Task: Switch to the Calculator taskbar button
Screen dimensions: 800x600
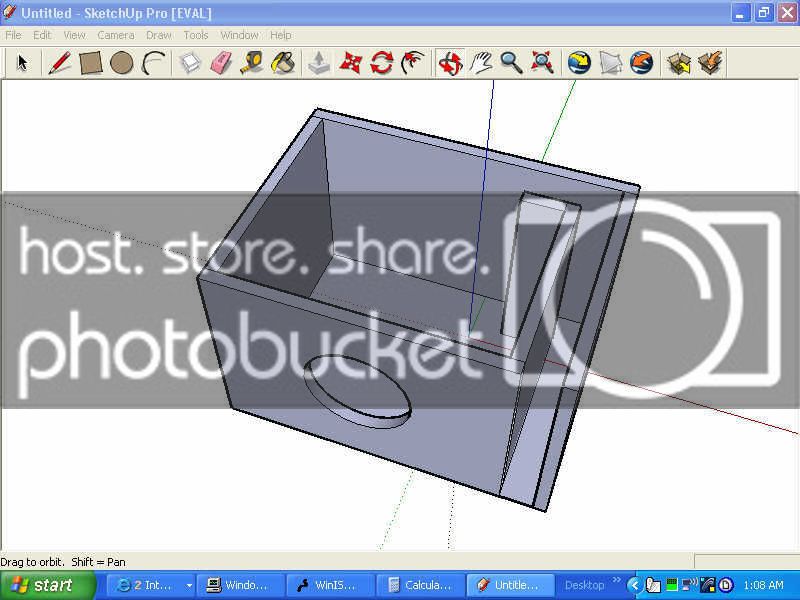Action: point(421,585)
